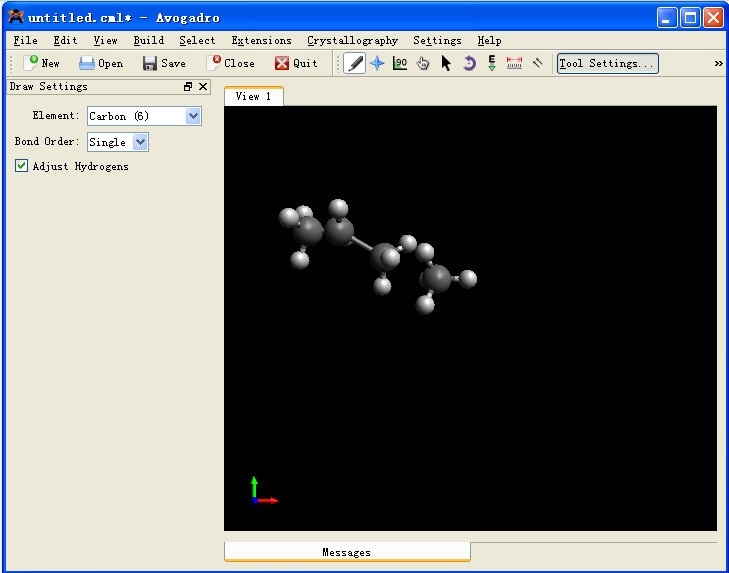Enable the Auto Rotate tool
Viewport: 729px width, 573px height.
[x=469, y=63]
